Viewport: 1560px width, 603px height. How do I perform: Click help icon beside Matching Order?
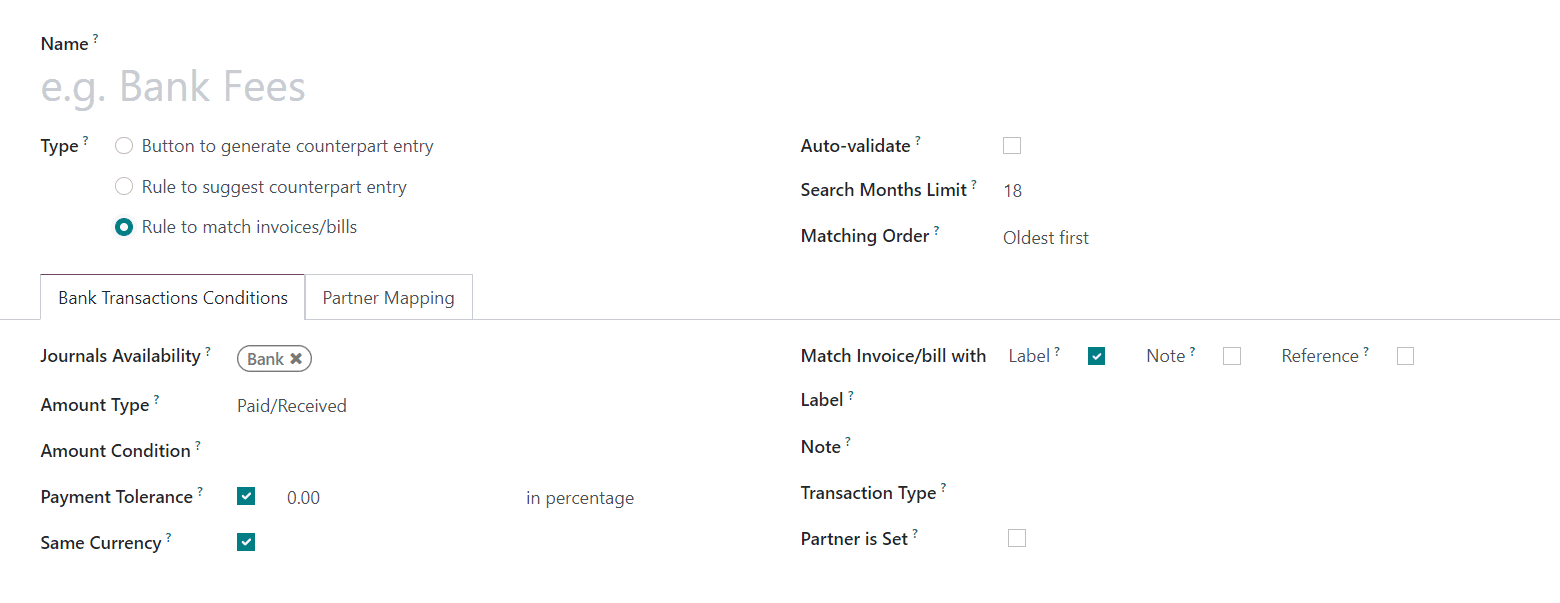pos(937,231)
